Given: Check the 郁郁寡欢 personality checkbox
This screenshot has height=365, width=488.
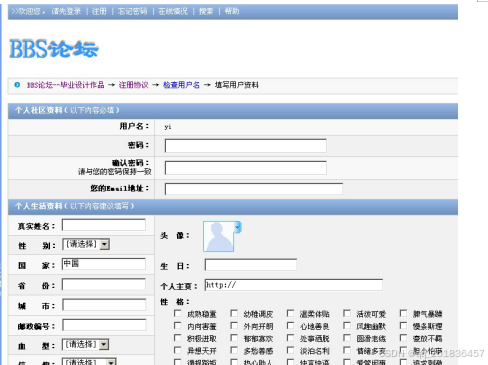Looking at the screenshot, I should tap(234, 338).
